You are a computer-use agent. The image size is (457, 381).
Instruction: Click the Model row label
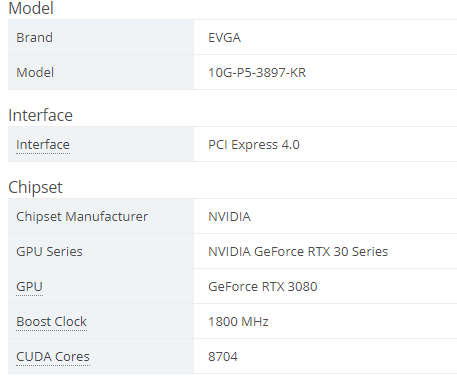pos(35,73)
